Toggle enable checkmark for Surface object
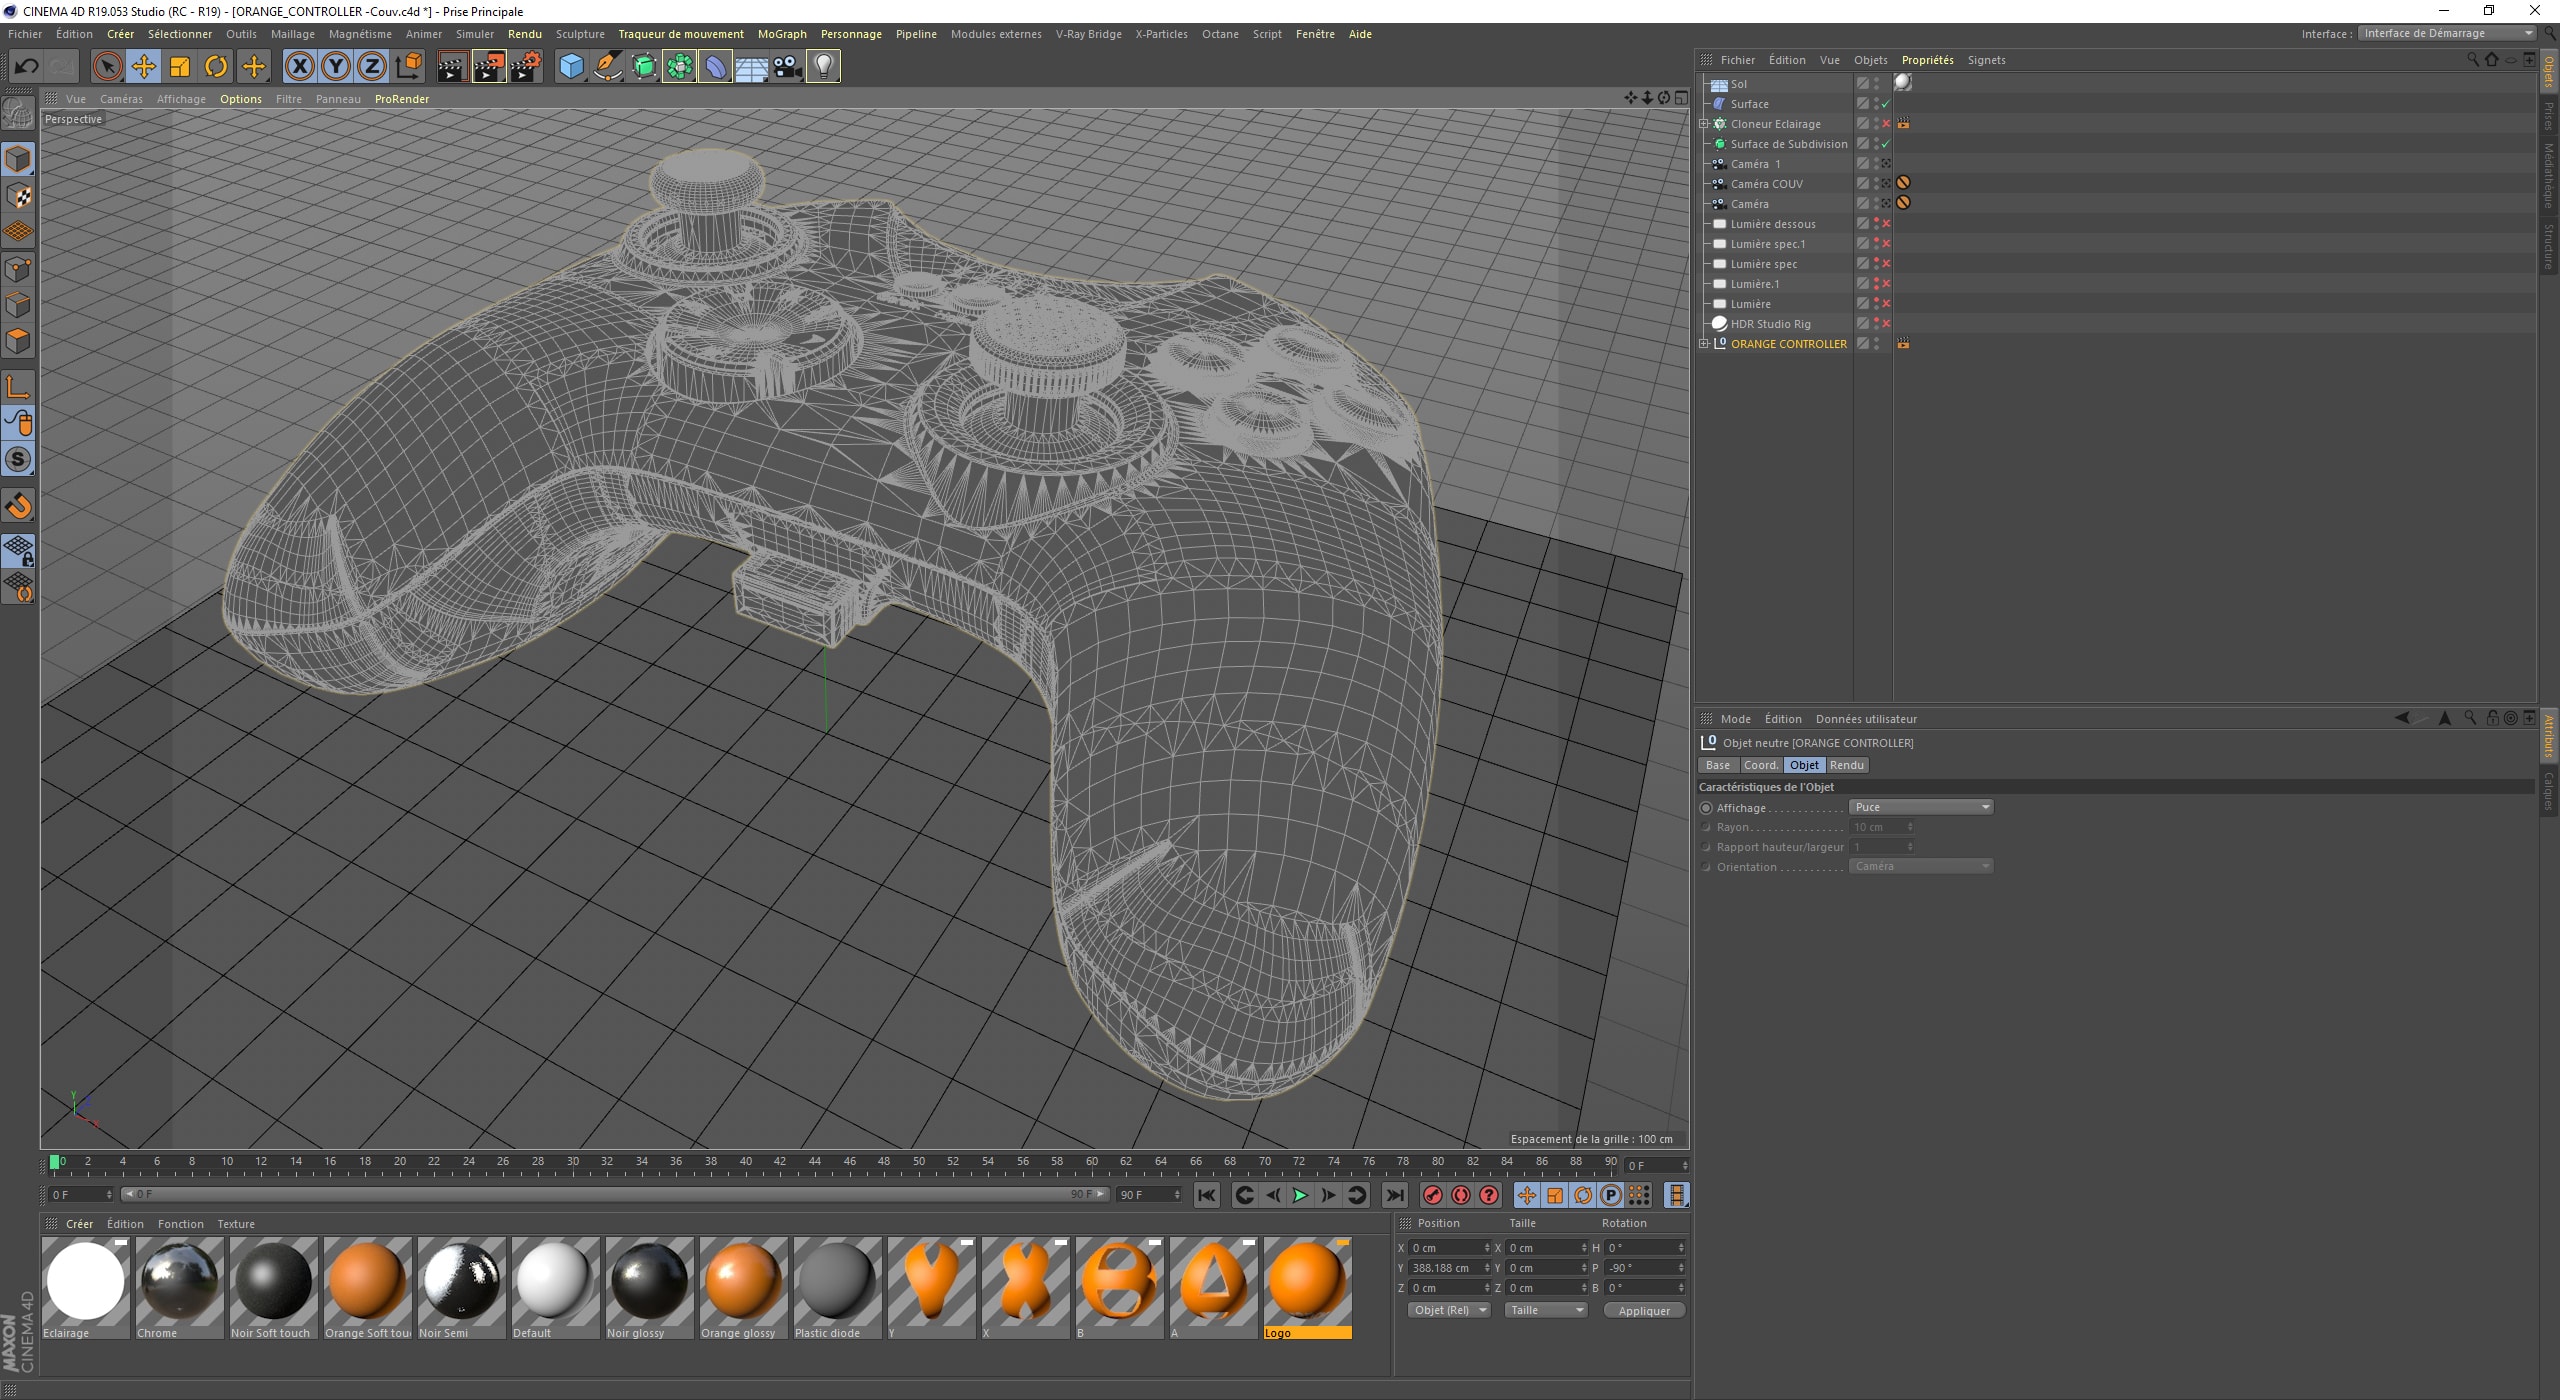Screen dimensions: 2560x1400 1886,104
